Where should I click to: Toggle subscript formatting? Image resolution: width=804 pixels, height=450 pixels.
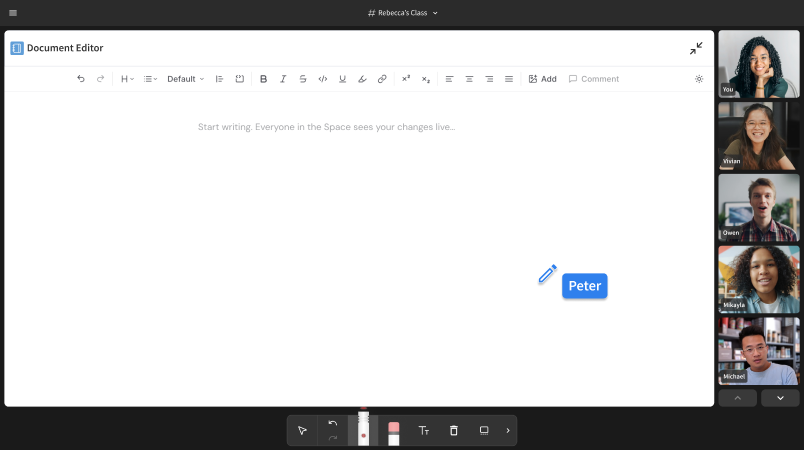426,79
